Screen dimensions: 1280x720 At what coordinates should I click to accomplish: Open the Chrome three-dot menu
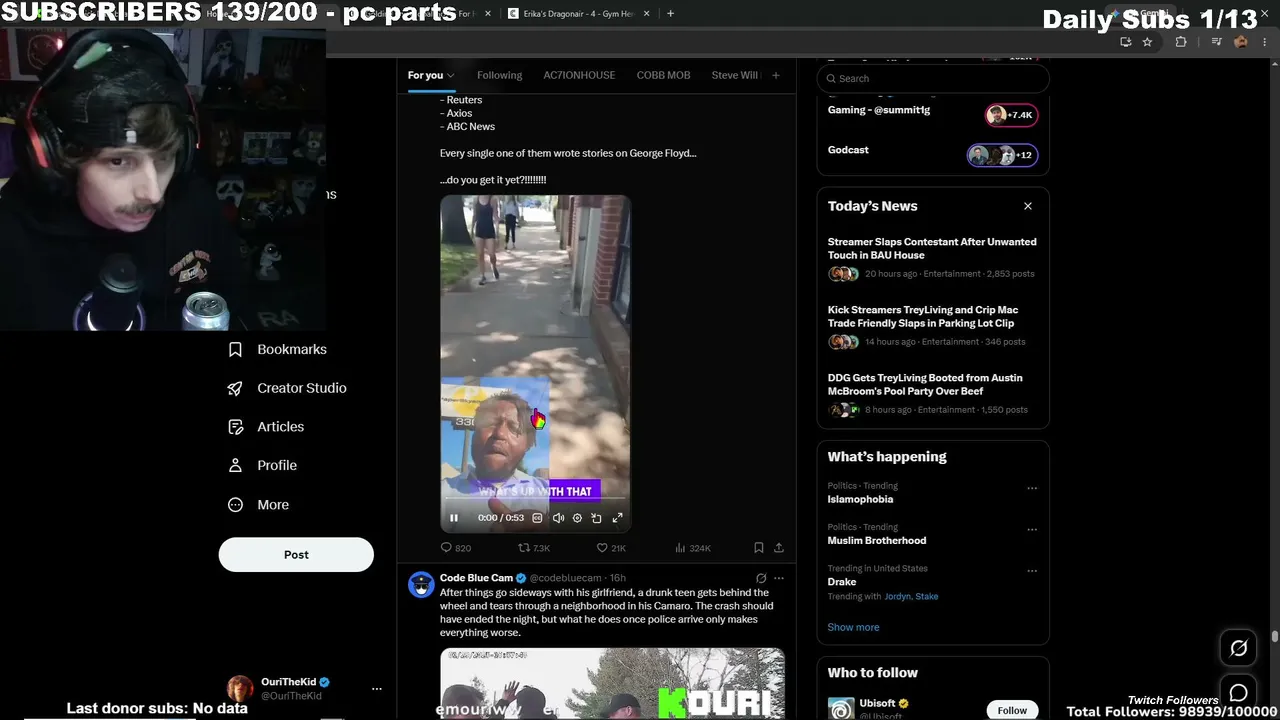coord(1263,42)
